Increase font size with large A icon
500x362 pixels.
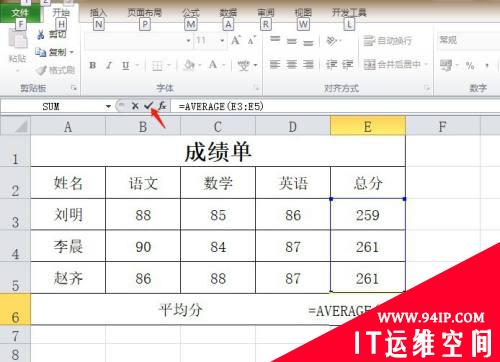[236, 40]
